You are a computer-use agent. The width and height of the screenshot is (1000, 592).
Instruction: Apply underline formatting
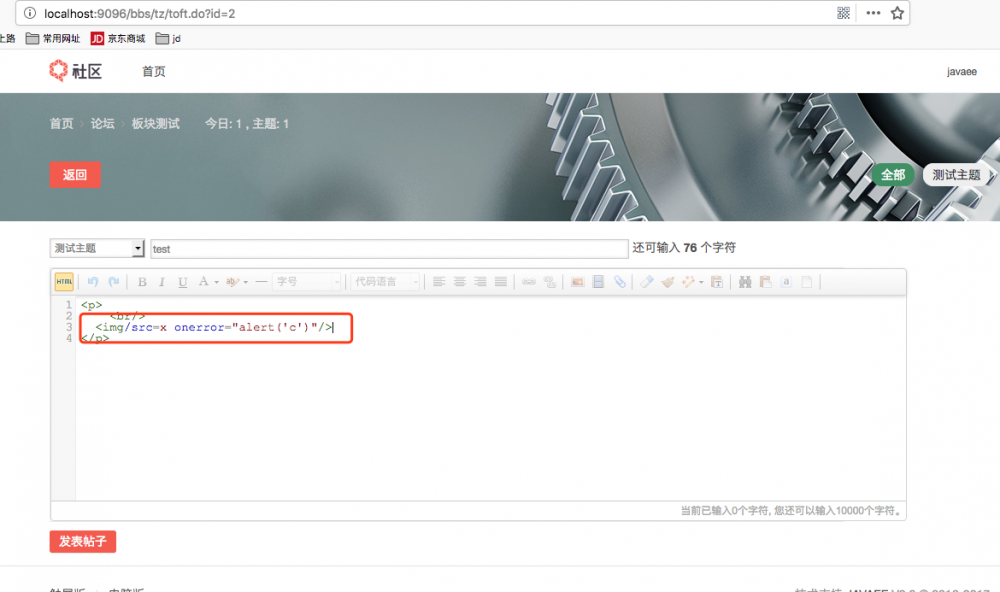click(182, 282)
